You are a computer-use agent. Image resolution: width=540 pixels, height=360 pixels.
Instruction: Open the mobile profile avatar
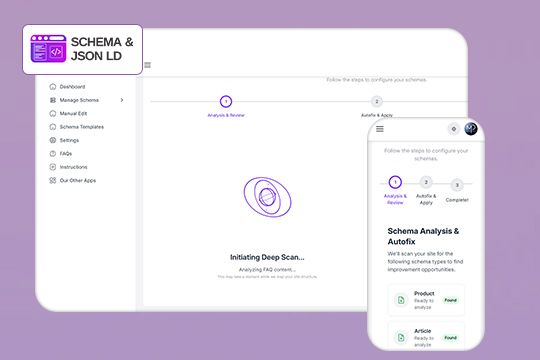pos(471,129)
